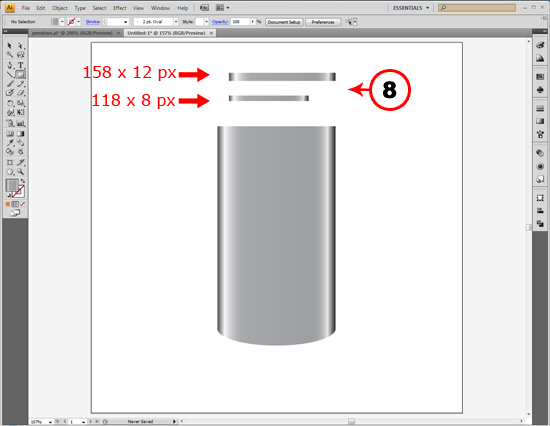Screen dimensions: 550x426
Task: Open the Go to Bridge icon
Action: click(x=204, y=8)
